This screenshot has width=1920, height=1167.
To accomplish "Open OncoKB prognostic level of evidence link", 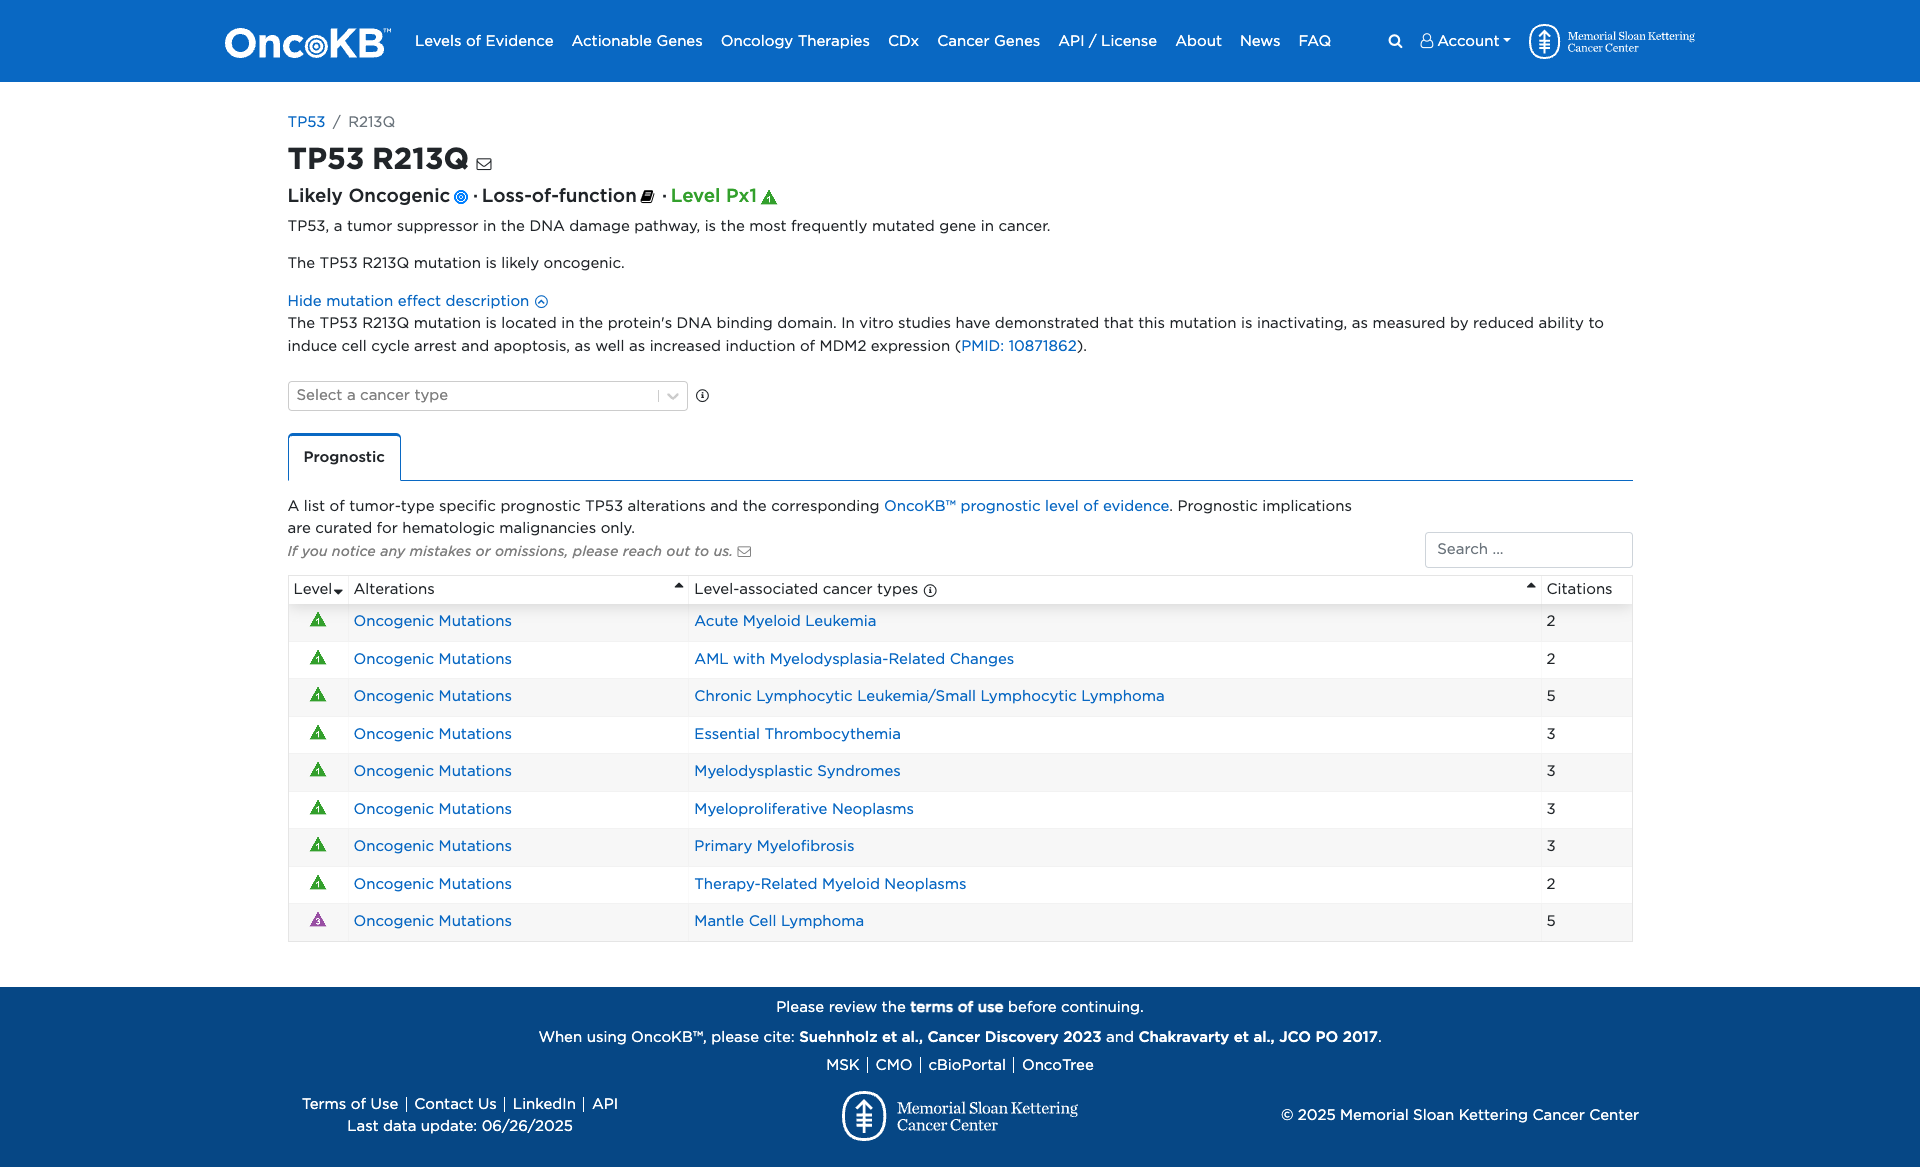I will point(1026,506).
